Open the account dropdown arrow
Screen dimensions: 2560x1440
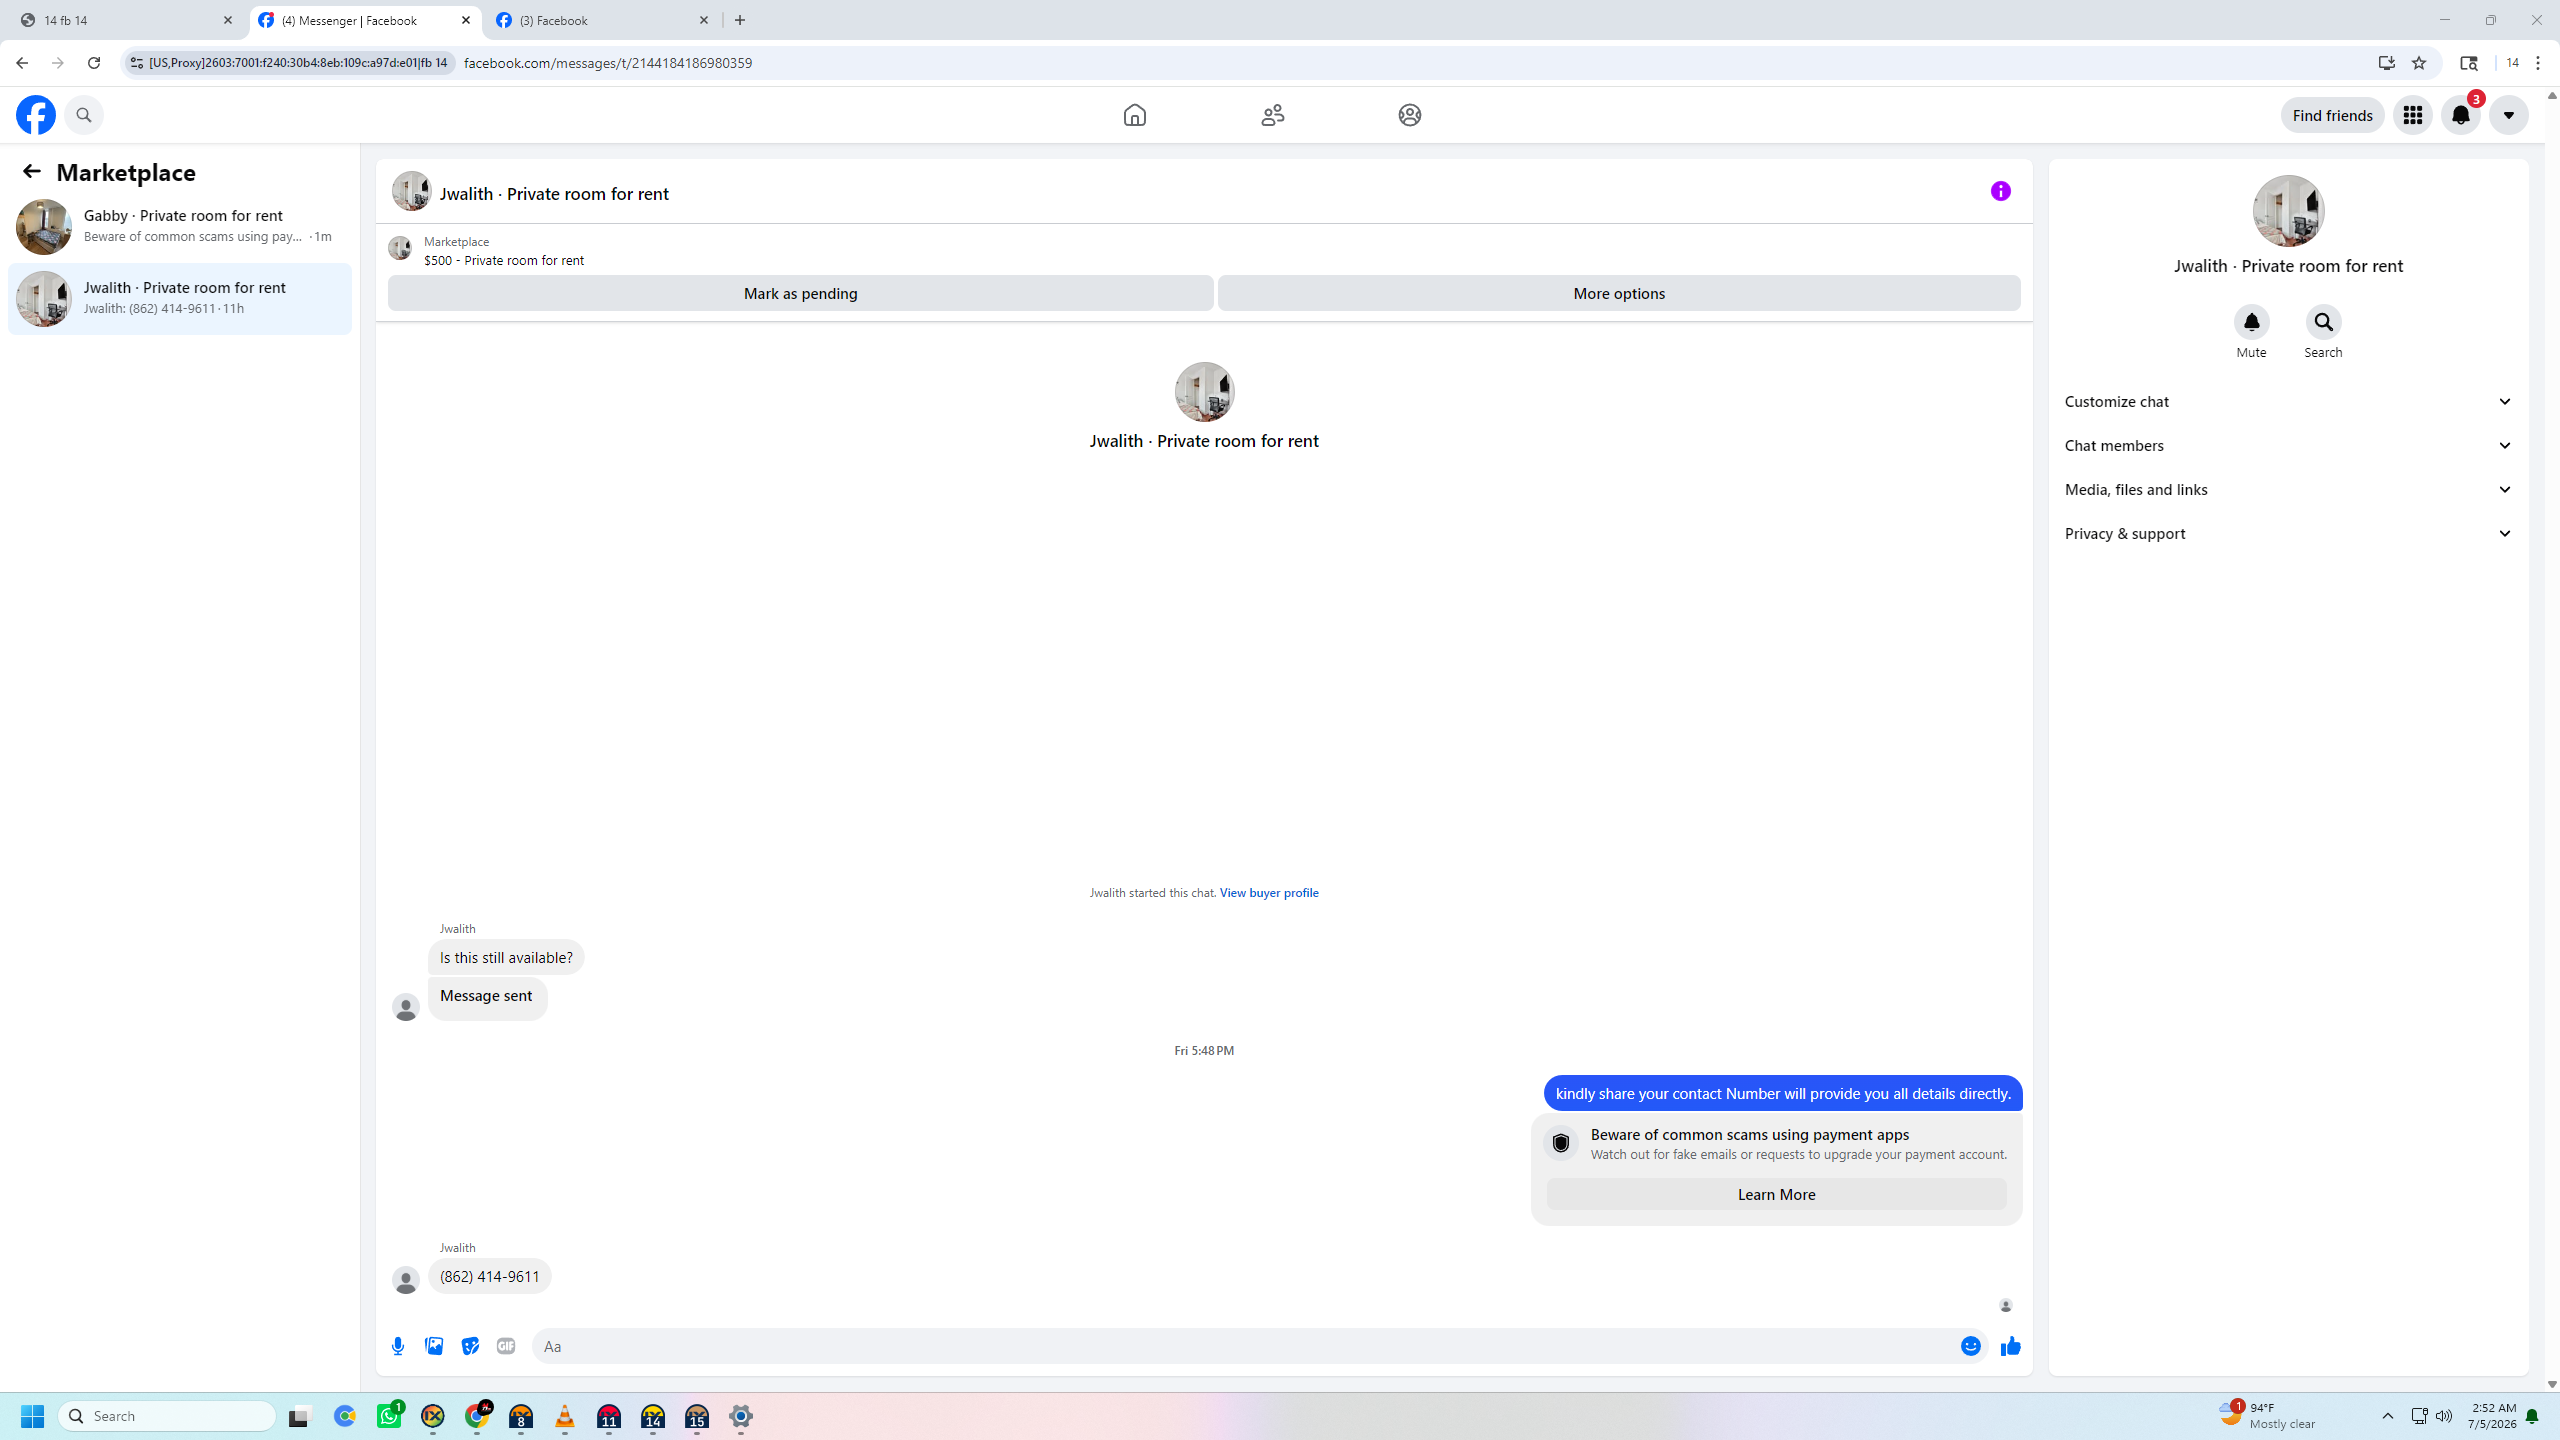(x=2508, y=115)
